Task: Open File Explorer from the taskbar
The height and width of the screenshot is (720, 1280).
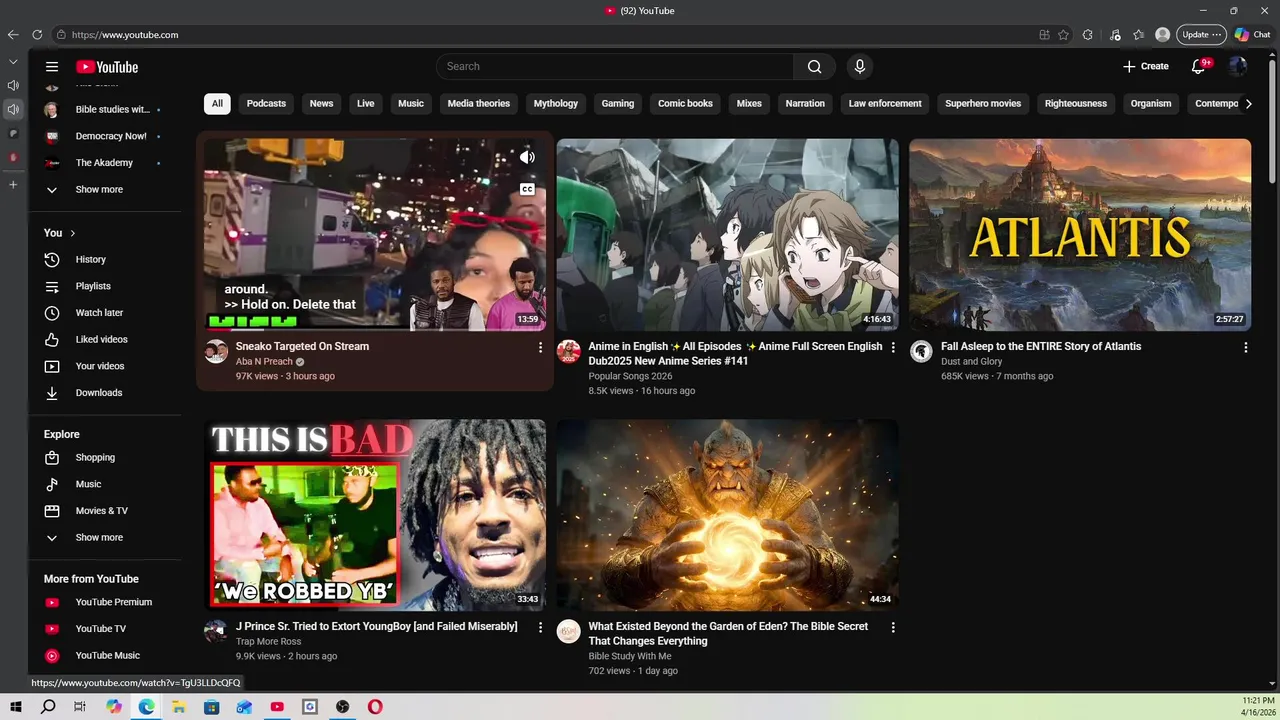Action: click(179, 707)
